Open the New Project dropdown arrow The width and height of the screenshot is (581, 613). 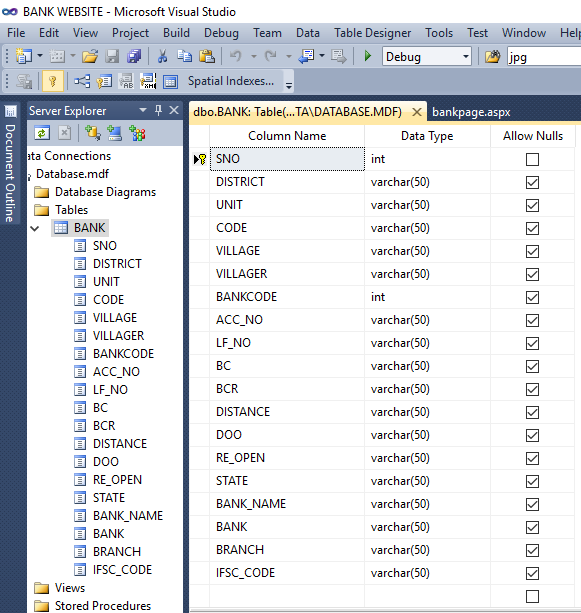(x=40, y=56)
